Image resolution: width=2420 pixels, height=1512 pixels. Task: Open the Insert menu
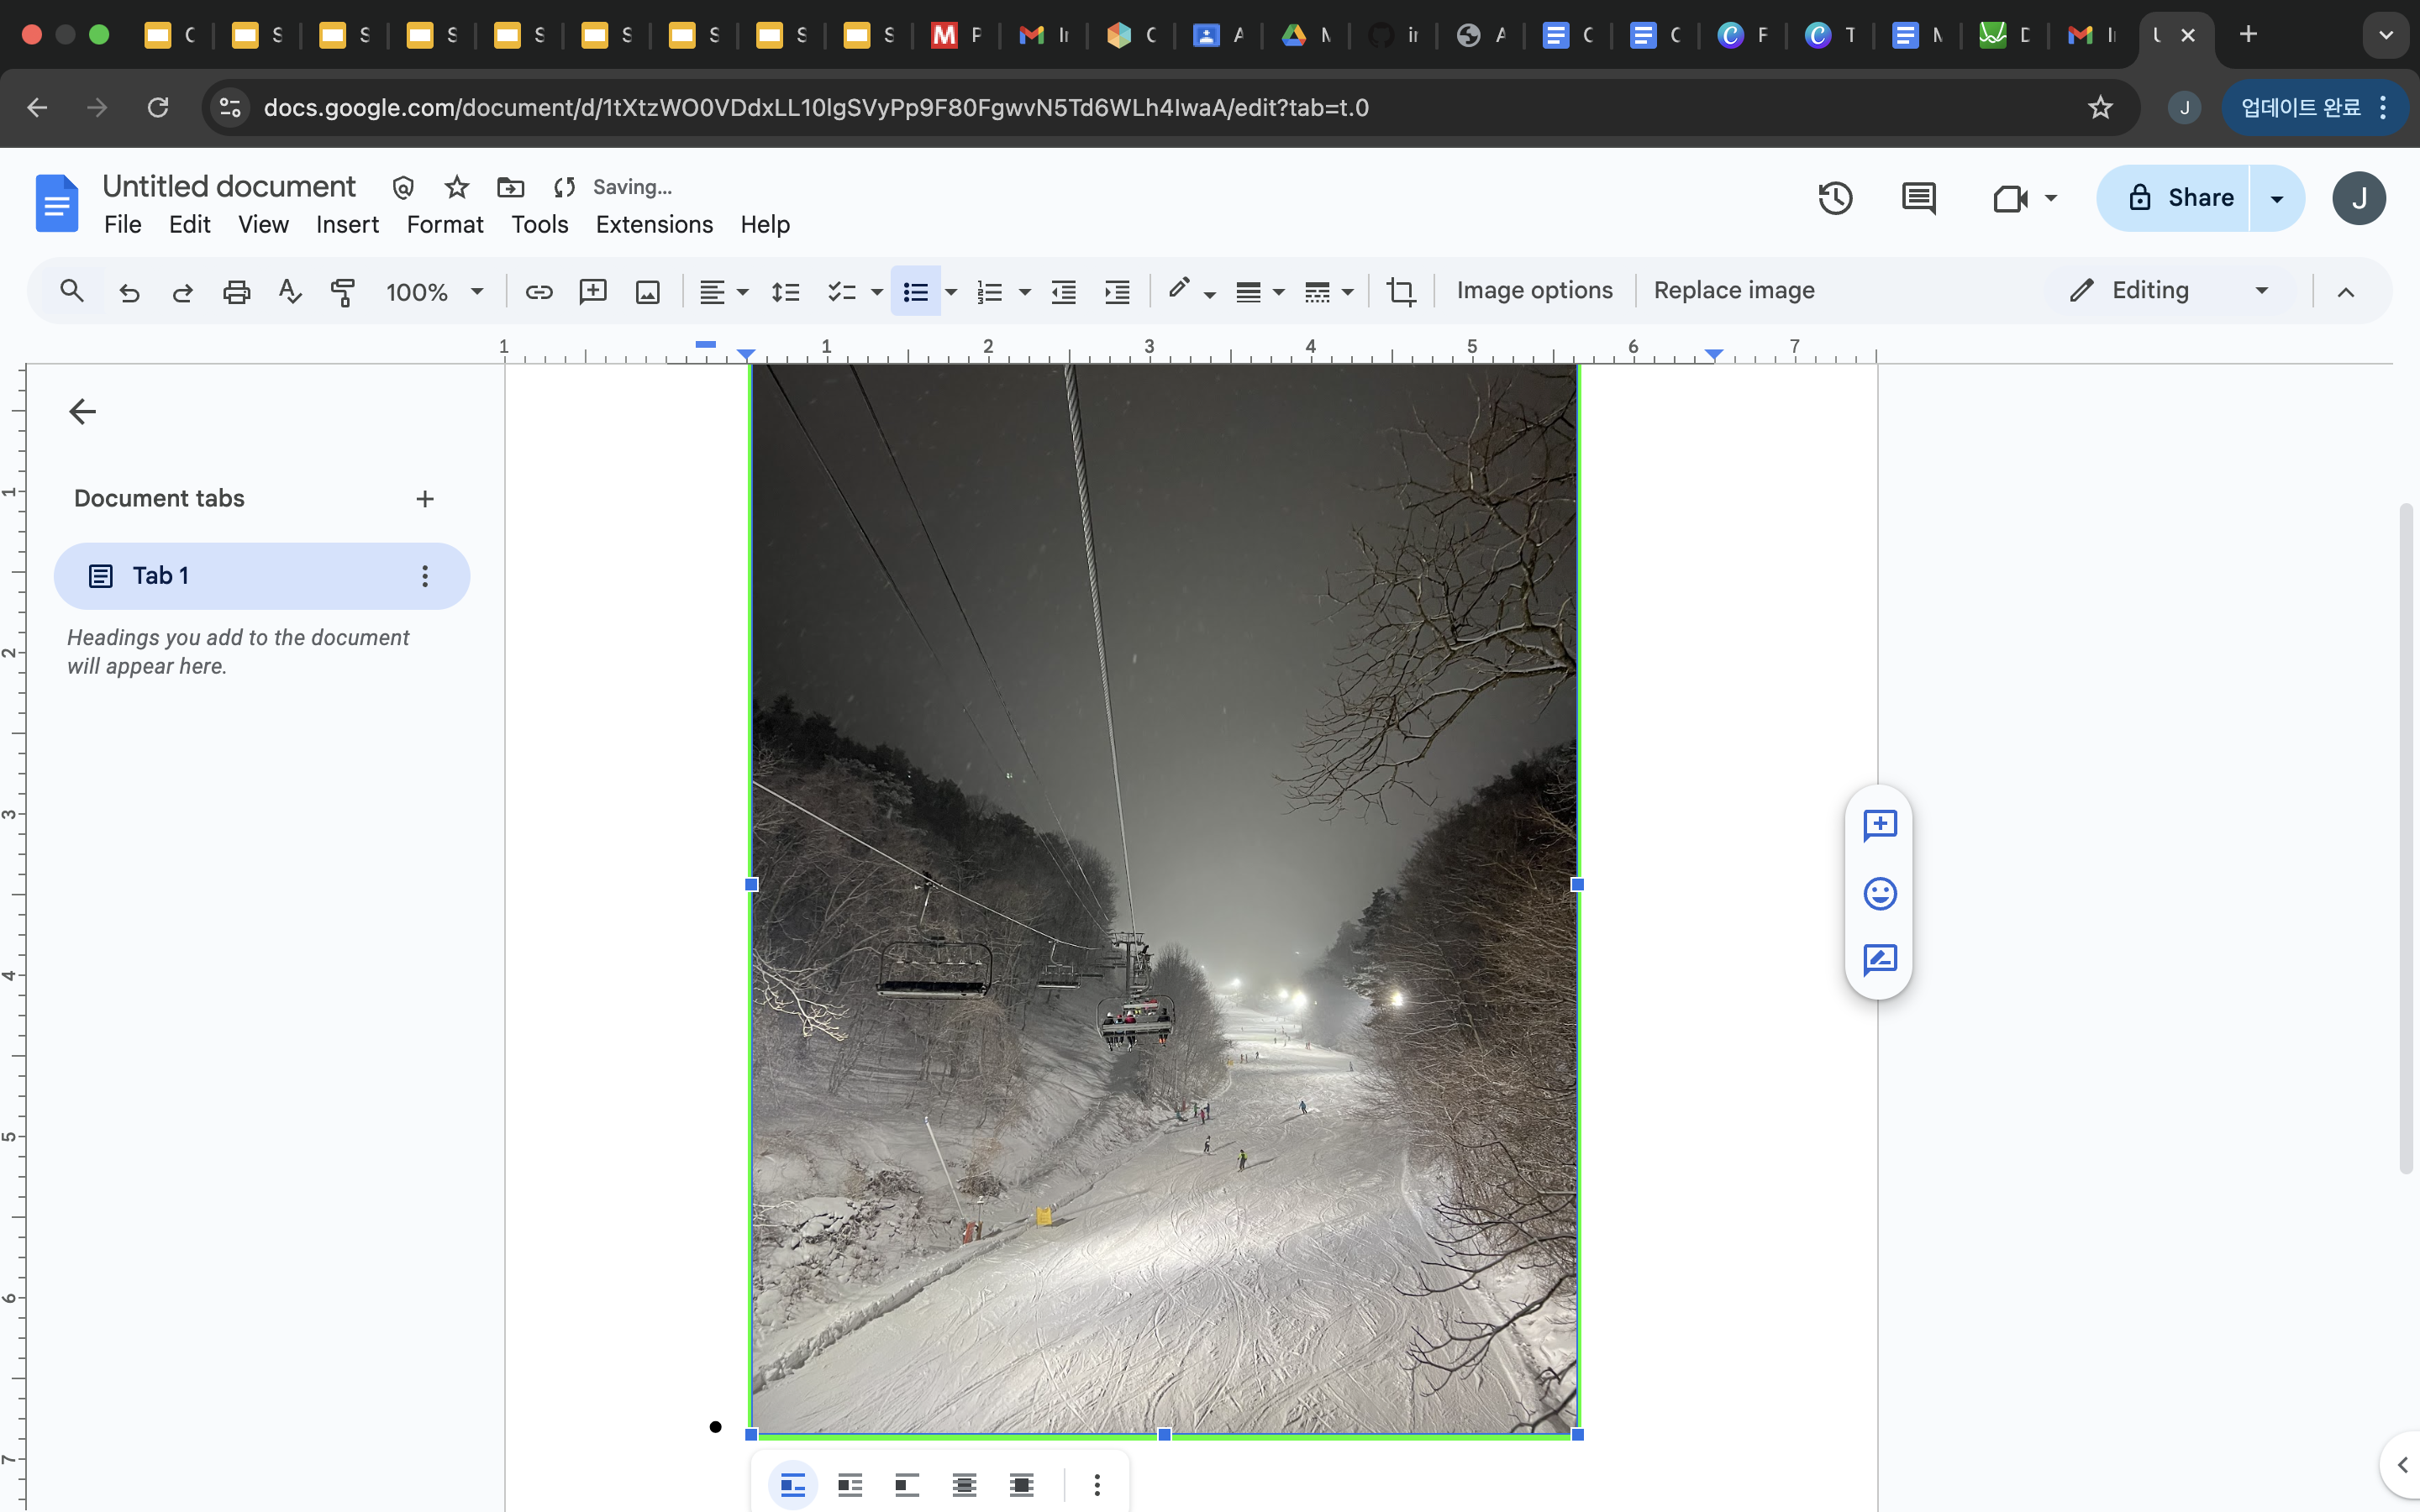(347, 225)
